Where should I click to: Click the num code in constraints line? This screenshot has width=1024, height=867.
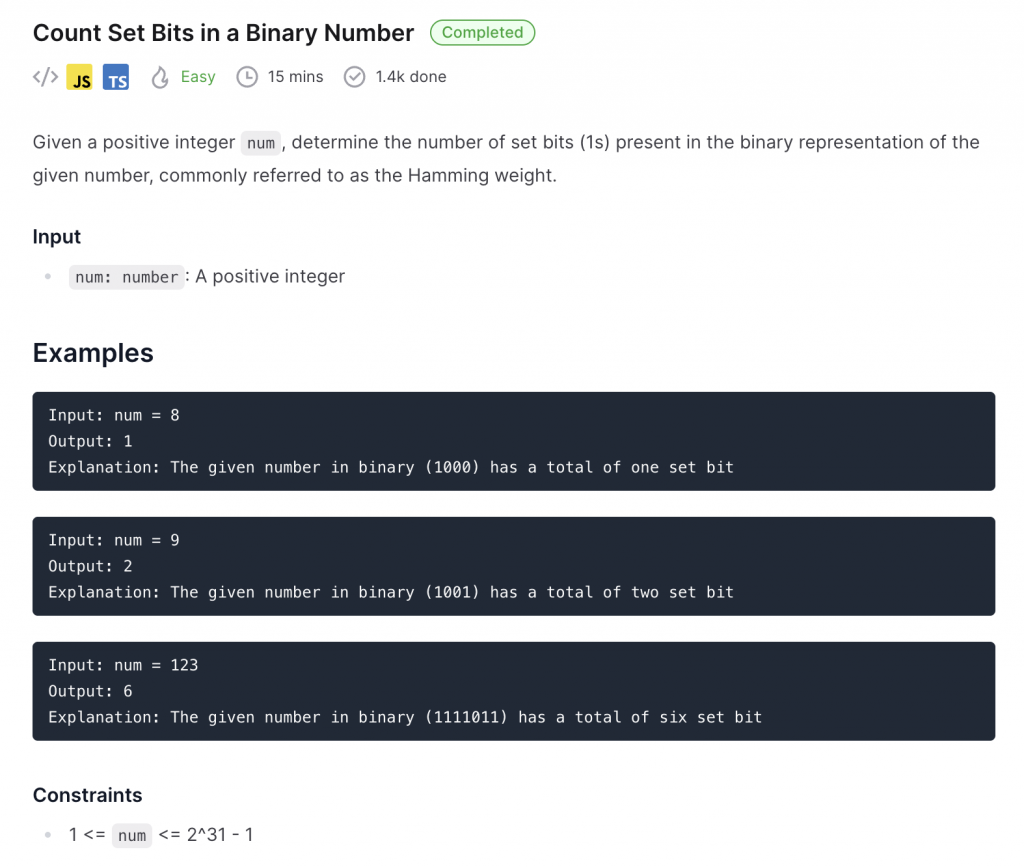tap(131, 835)
